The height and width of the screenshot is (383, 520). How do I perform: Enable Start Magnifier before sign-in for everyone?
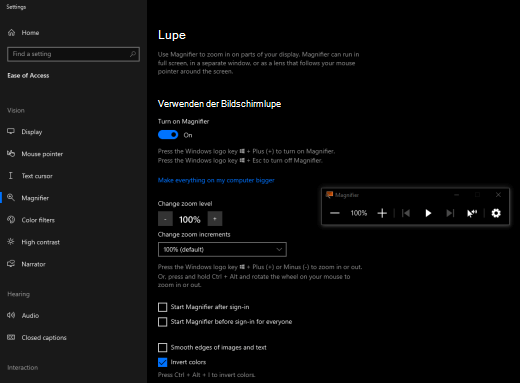tap(162, 322)
